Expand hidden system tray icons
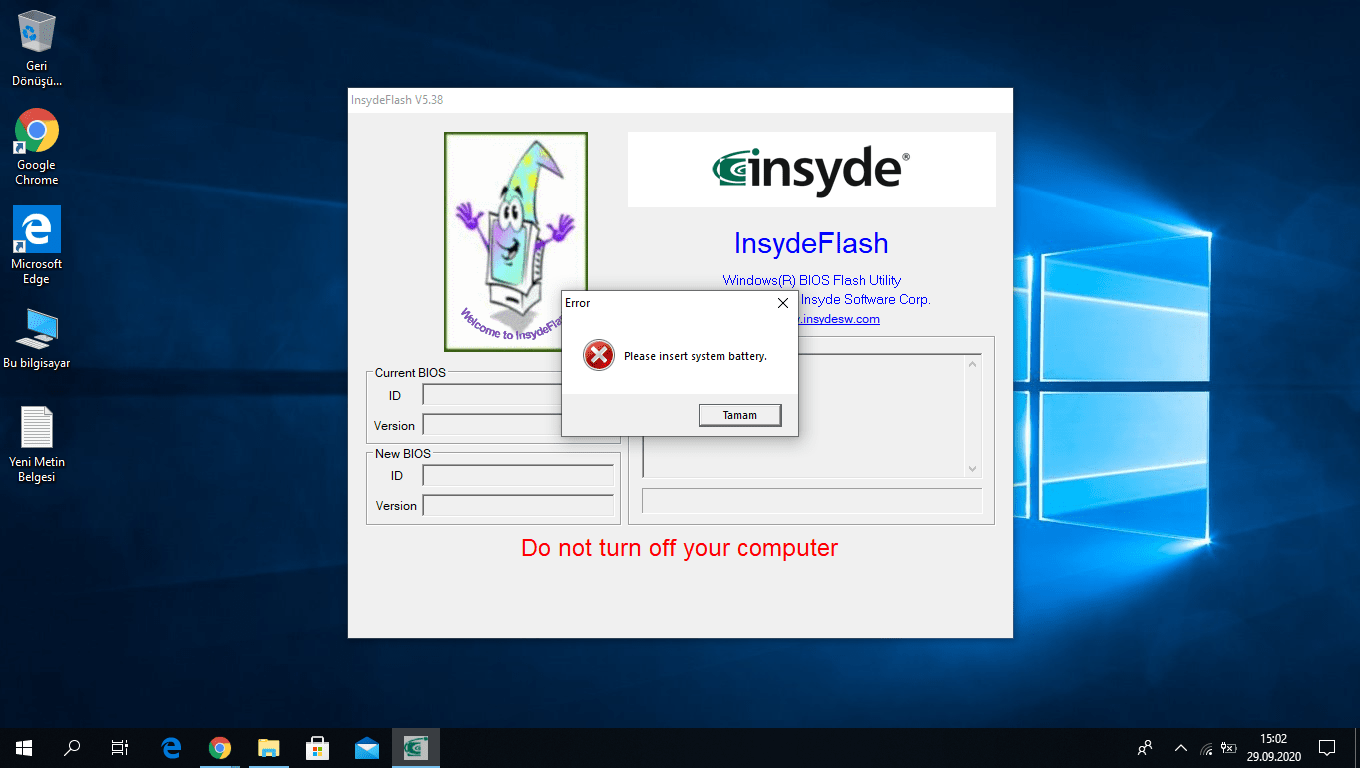This screenshot has width=1360, height=768. coord(1181,748)
